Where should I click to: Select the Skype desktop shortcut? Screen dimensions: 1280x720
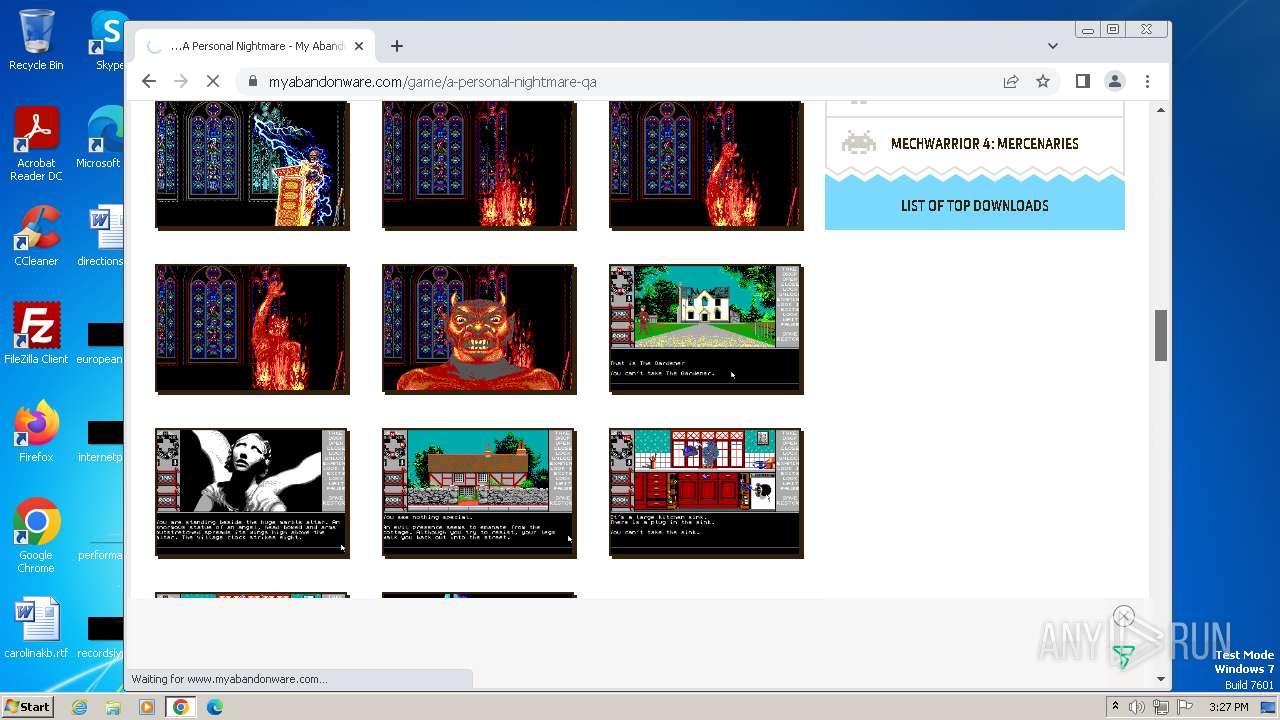108,40
